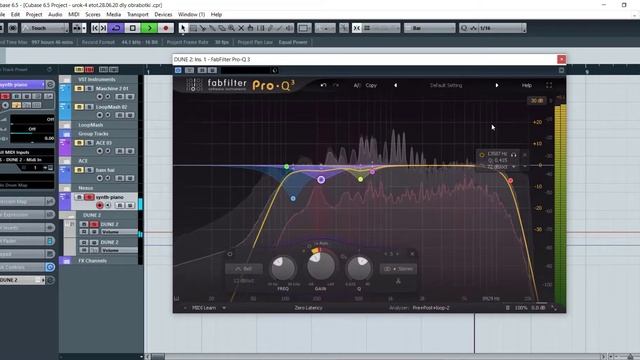
Task: Mute the Maschine 2 01 track
Action: tap(79, 89)
